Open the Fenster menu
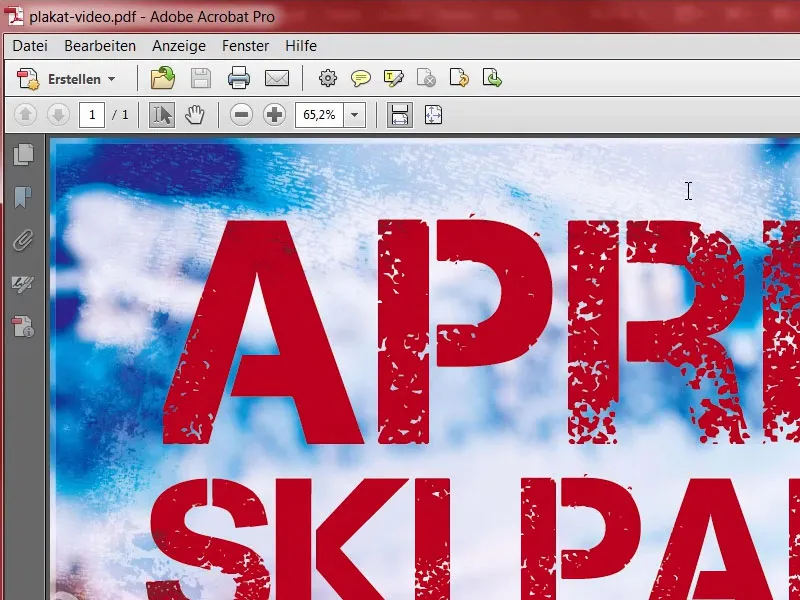The width and height of the screenshot is (800, 600). (245, 46)
